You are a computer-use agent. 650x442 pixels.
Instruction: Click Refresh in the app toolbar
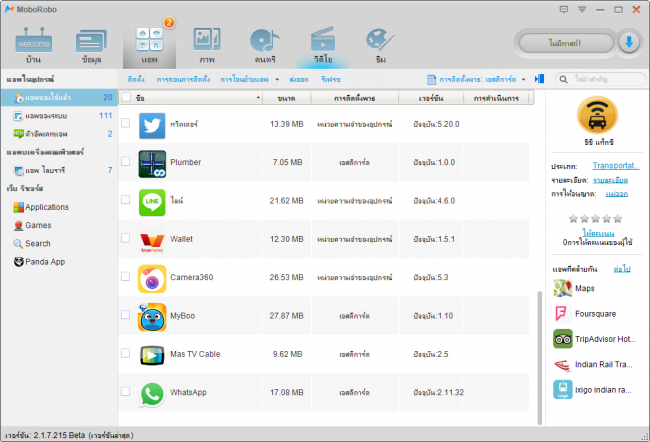pyautogui.click(x=331, y=79)
